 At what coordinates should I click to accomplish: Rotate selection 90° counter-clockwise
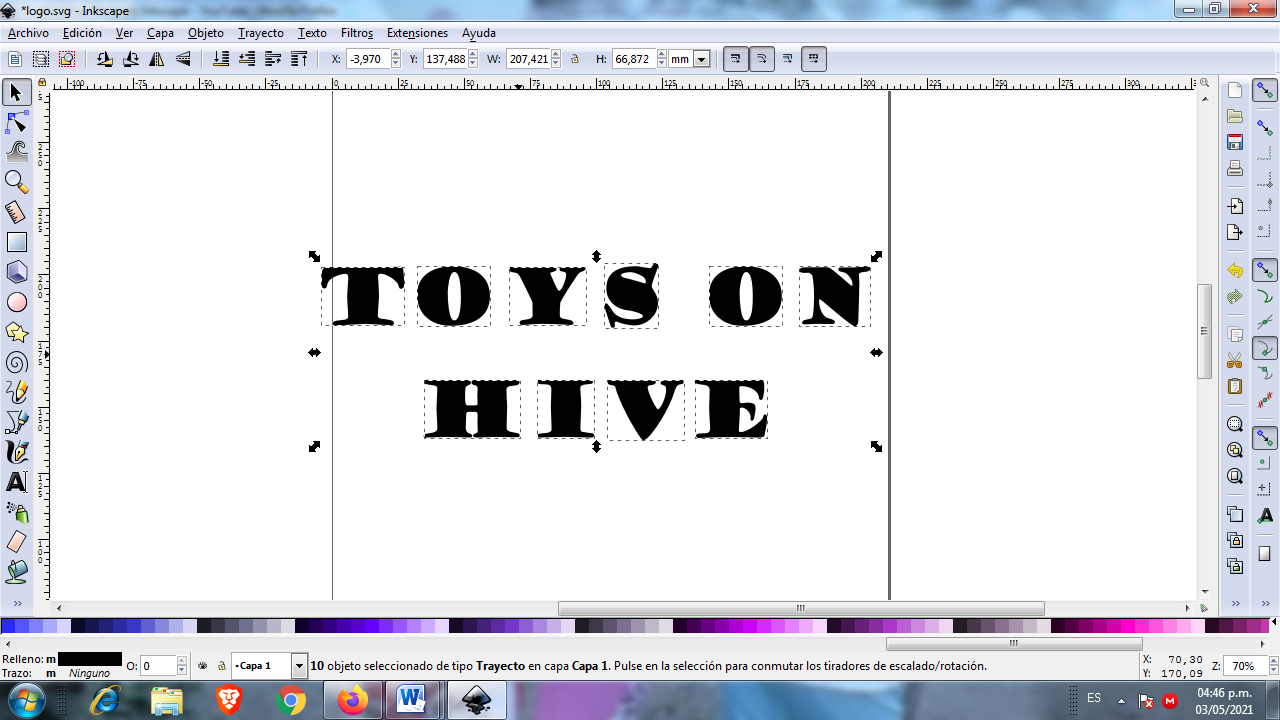pos(104,60)
